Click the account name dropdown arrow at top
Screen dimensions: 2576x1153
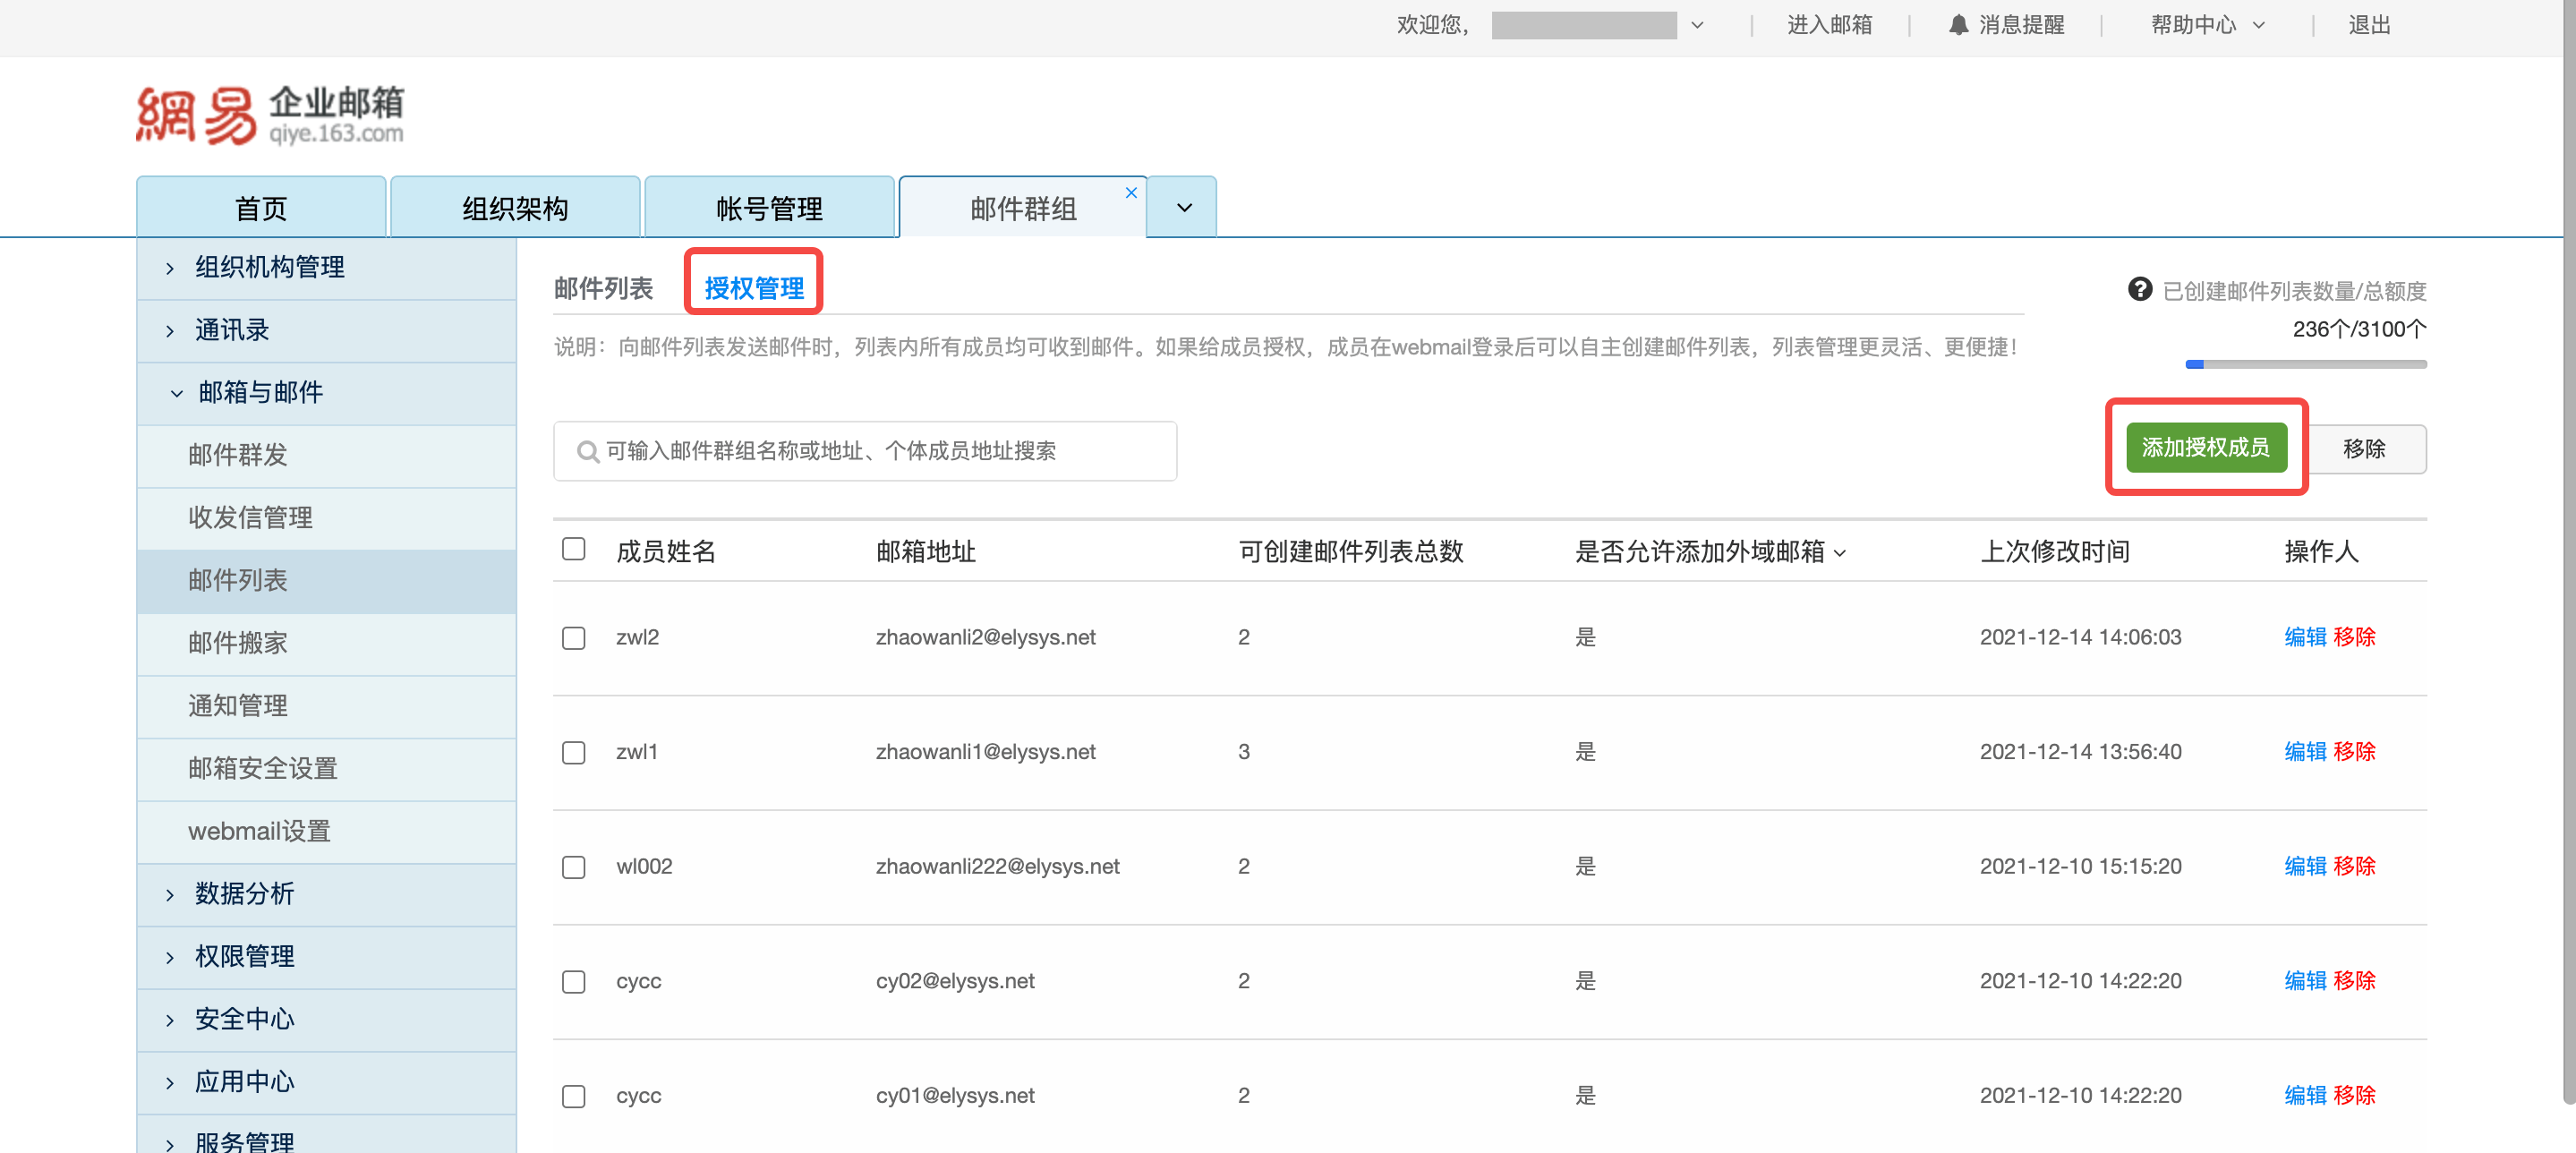click(x=1697, y=25)
